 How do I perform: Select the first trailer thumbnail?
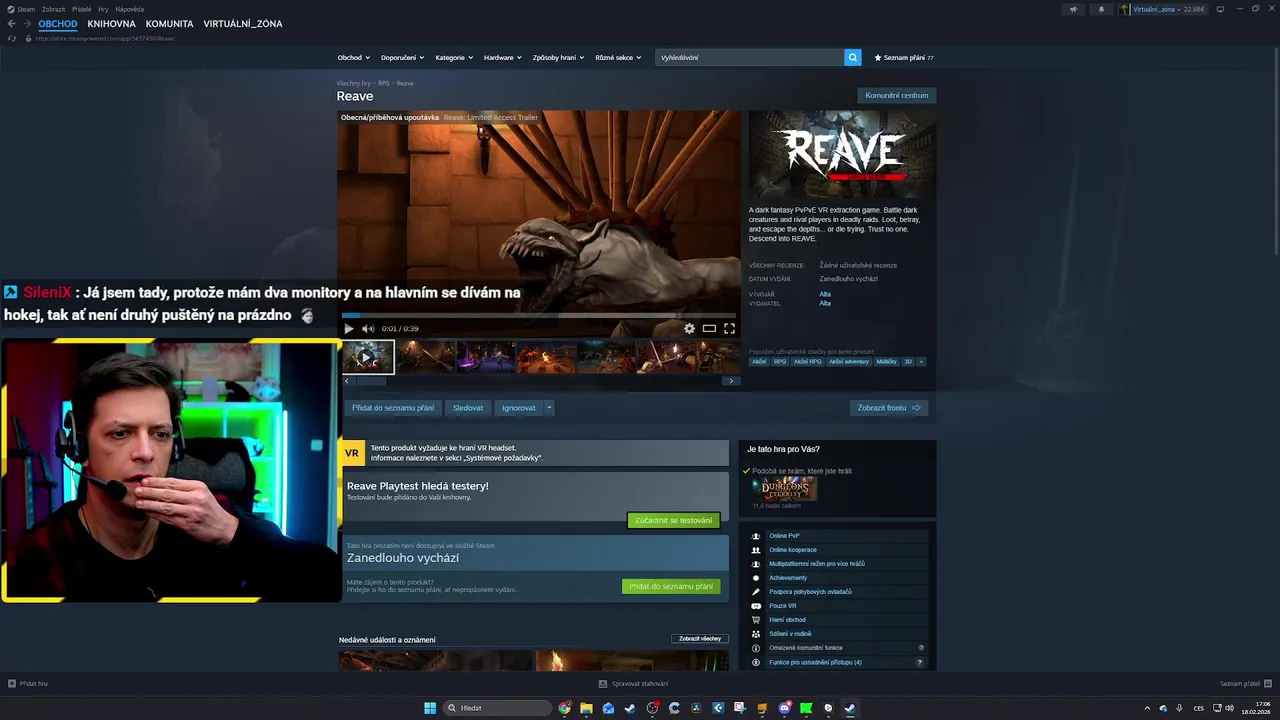(368, 357)
